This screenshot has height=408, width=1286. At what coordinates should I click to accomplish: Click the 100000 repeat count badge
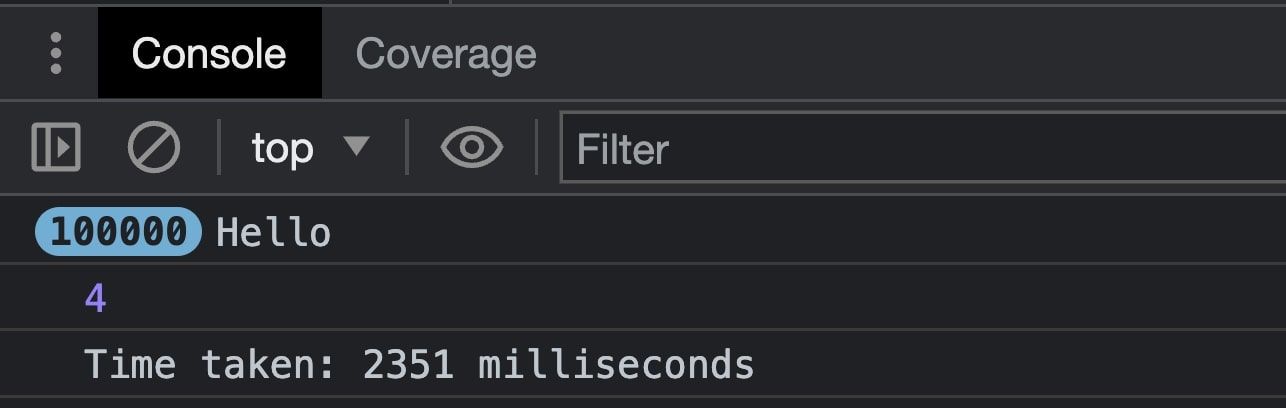coord(119,232)
